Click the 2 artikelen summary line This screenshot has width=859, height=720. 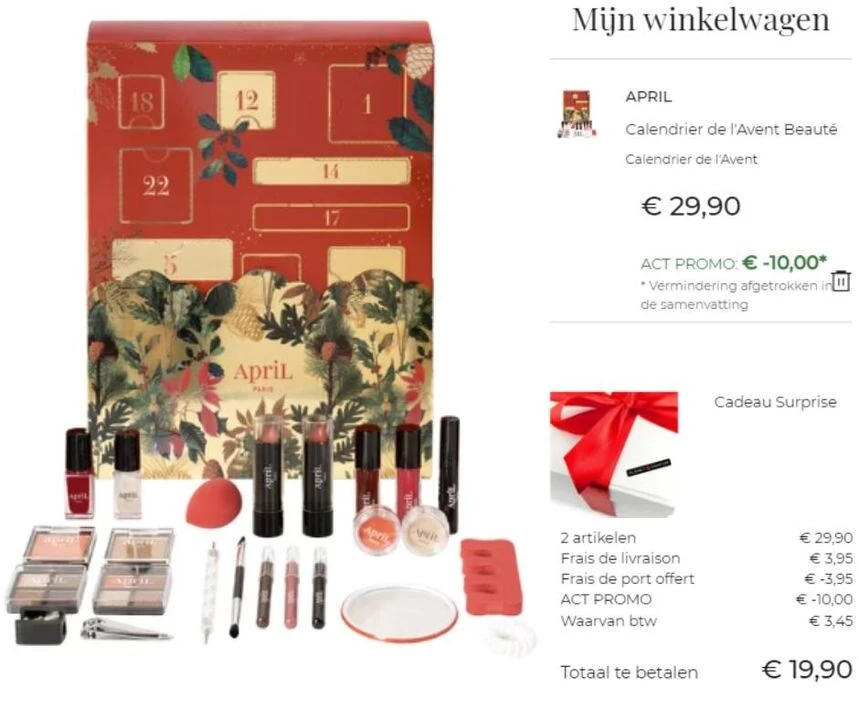click(706, 538)
